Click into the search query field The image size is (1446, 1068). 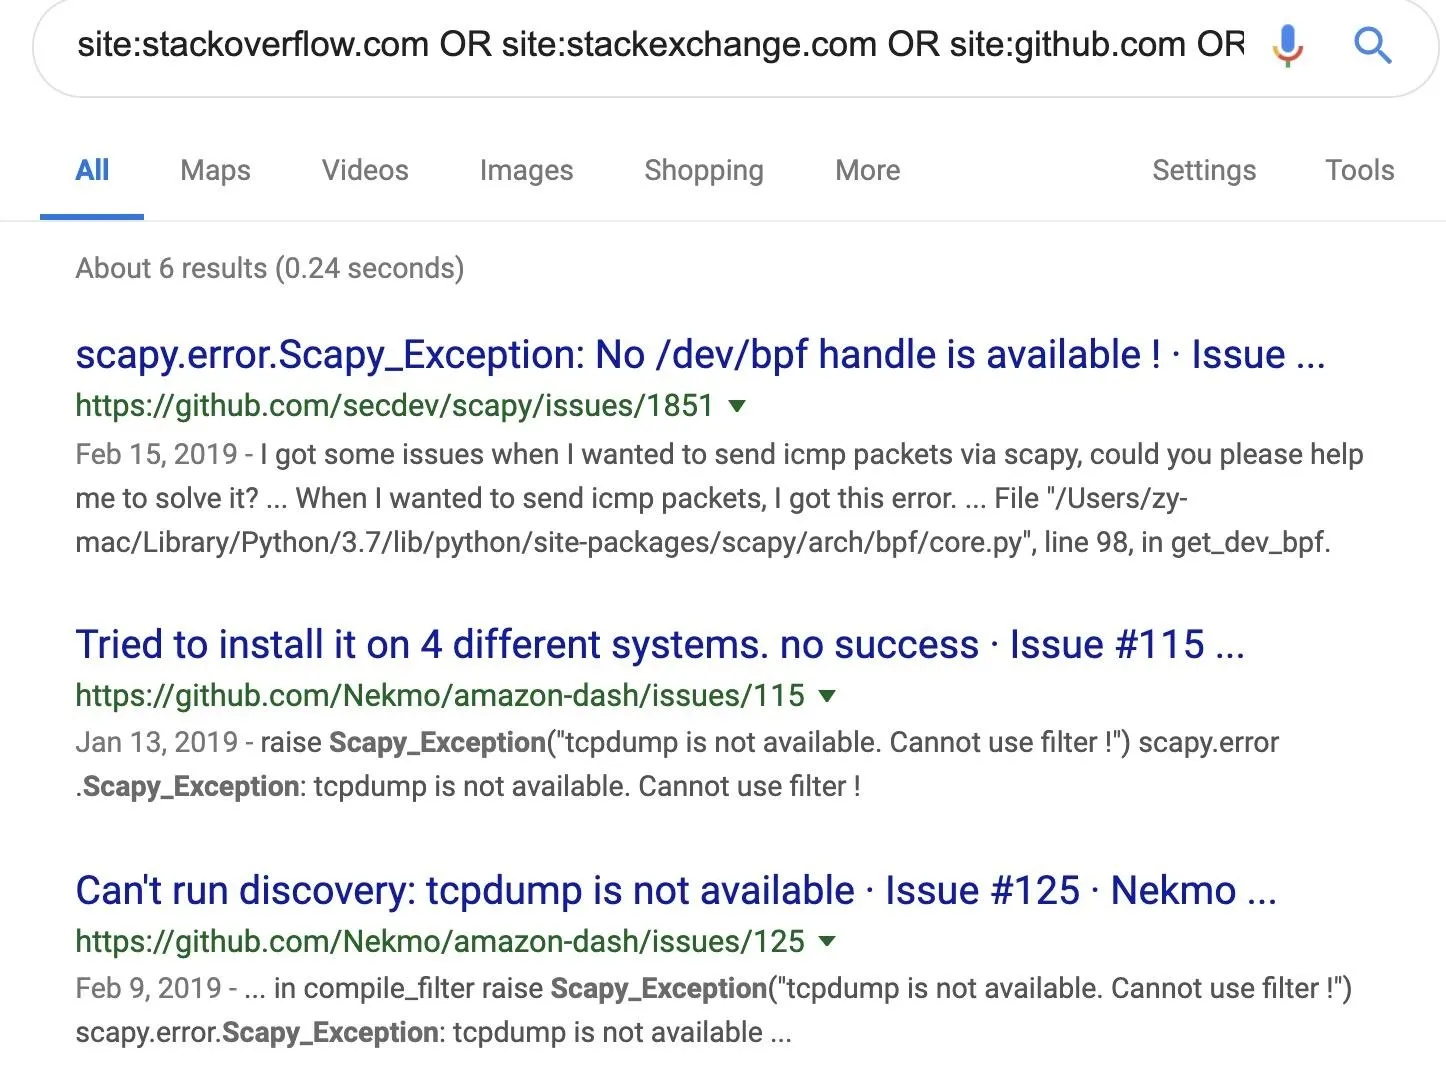660,44
